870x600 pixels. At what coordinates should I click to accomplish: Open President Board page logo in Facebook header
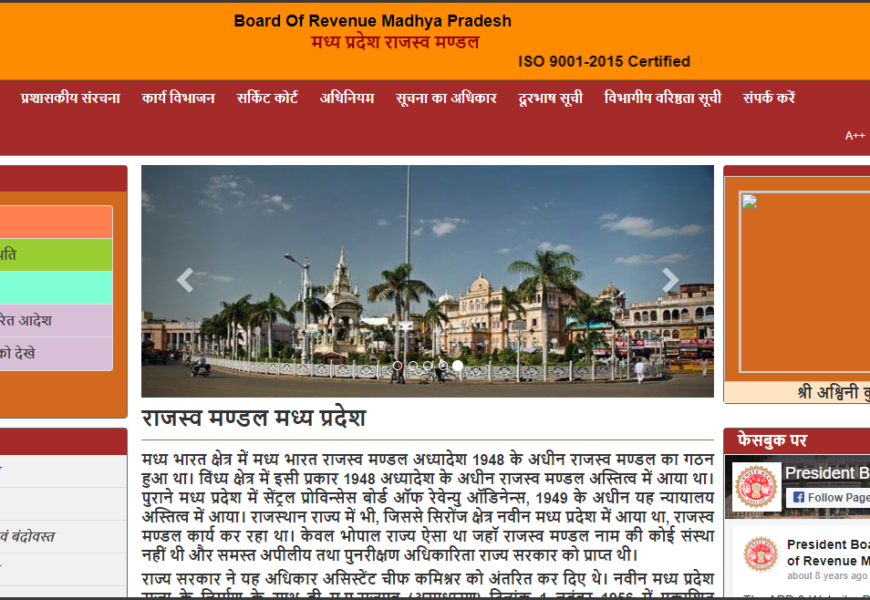click(x=755, y=487)
